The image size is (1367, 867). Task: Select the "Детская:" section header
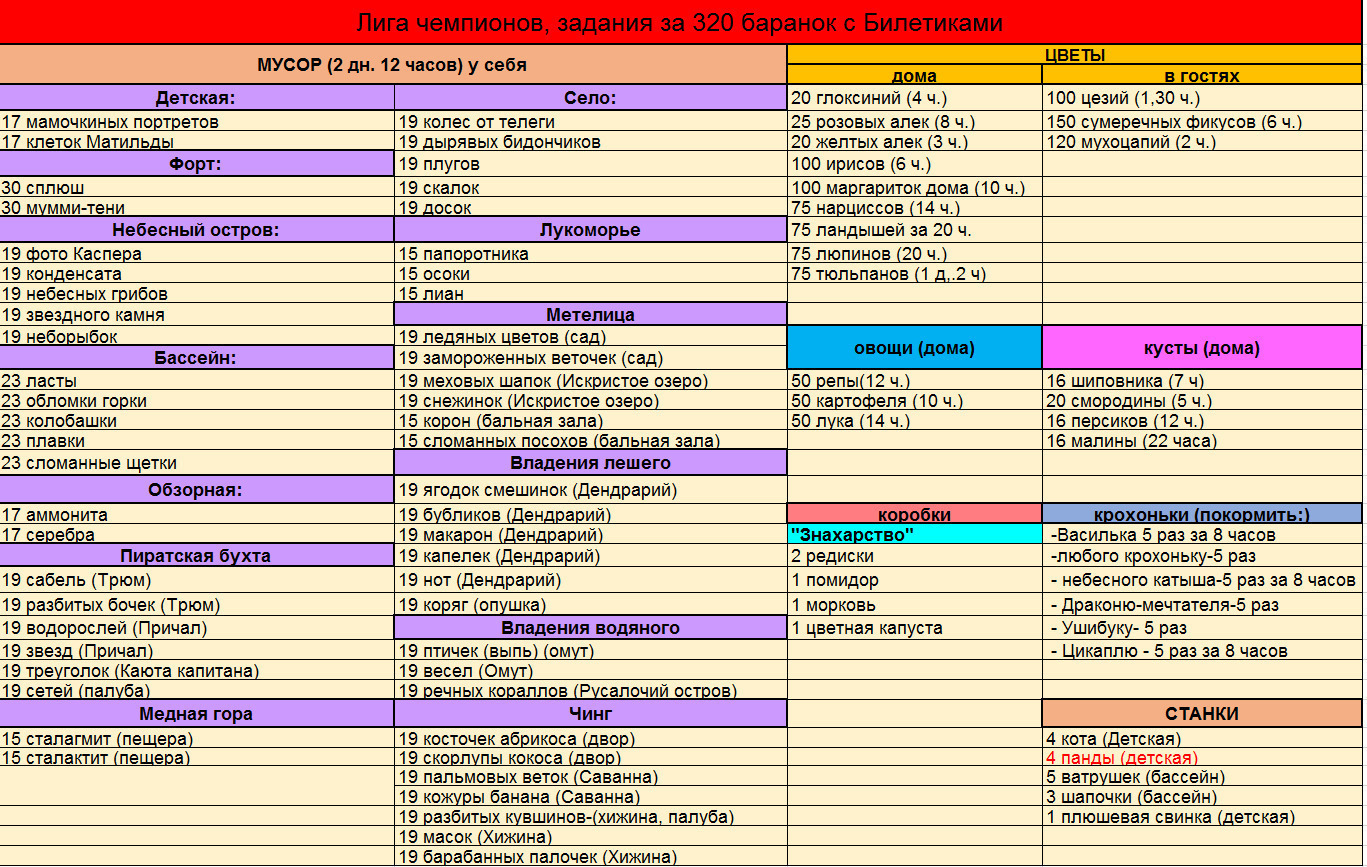196,98
